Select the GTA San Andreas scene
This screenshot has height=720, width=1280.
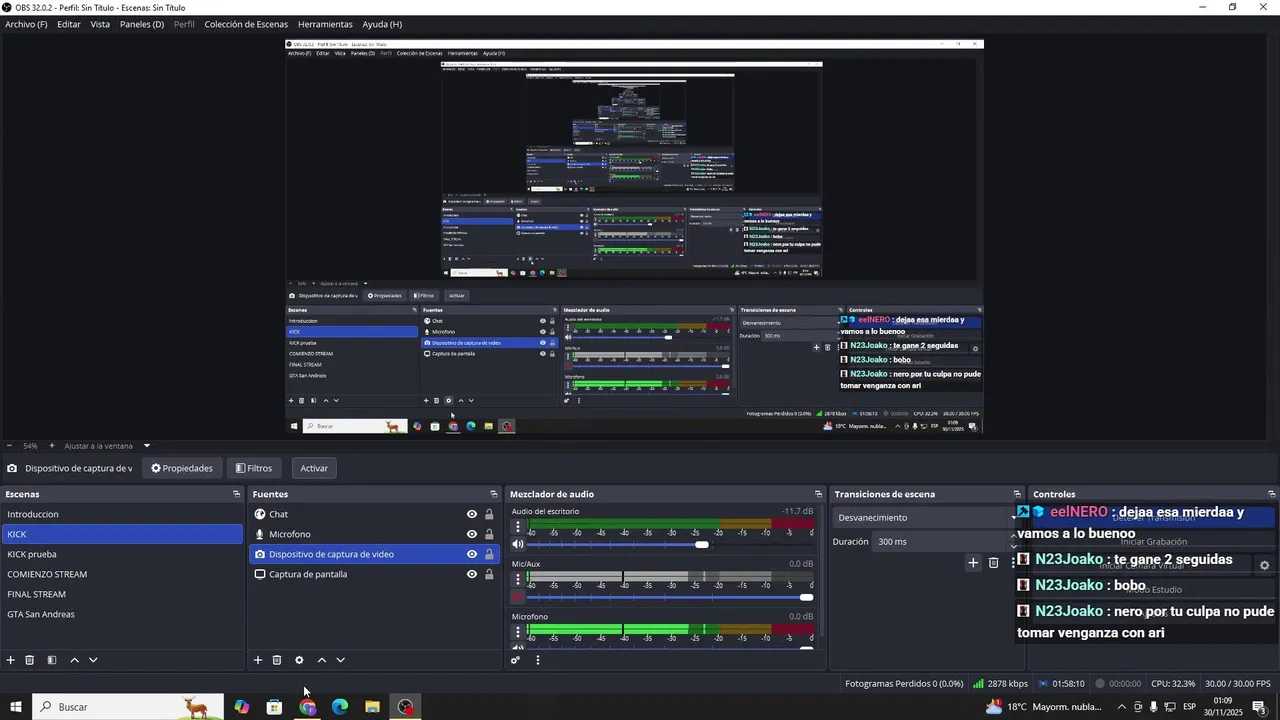tap(122, 614)
